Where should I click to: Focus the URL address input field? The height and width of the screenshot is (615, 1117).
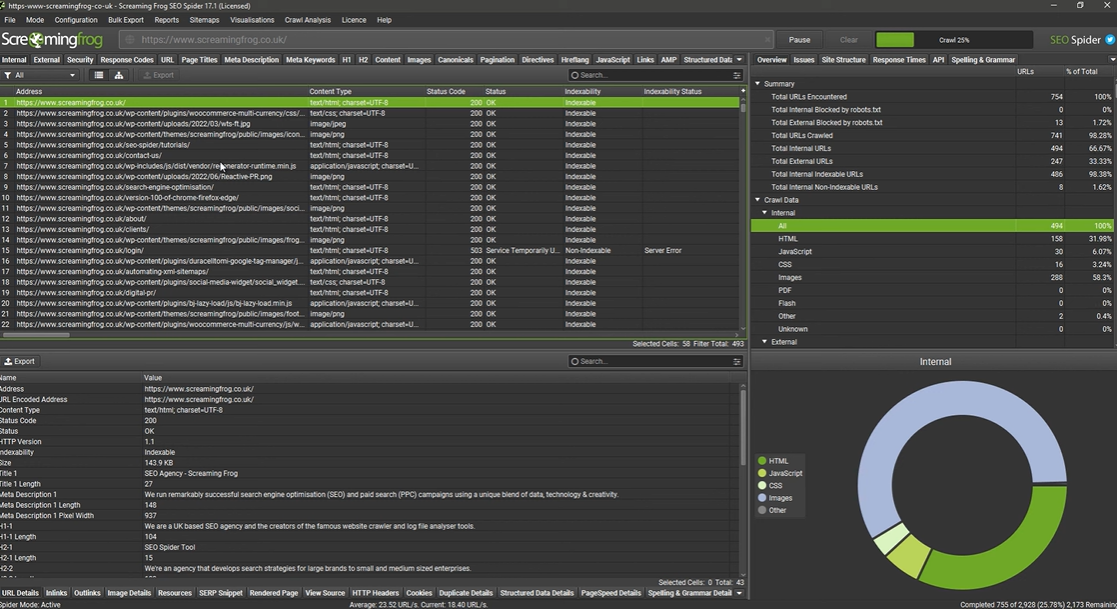pyautogui.click(x=447, y=40)
